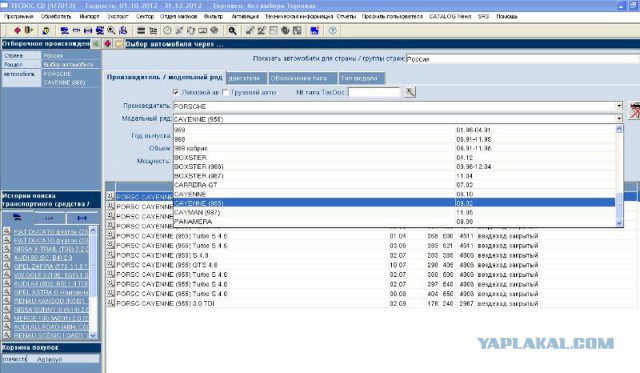Image resolution: width=640 pixels, height=373 pixels.
Task: Open the PORSCHE manufacturer dropdown arrow
Action: [x=619, y=106]
